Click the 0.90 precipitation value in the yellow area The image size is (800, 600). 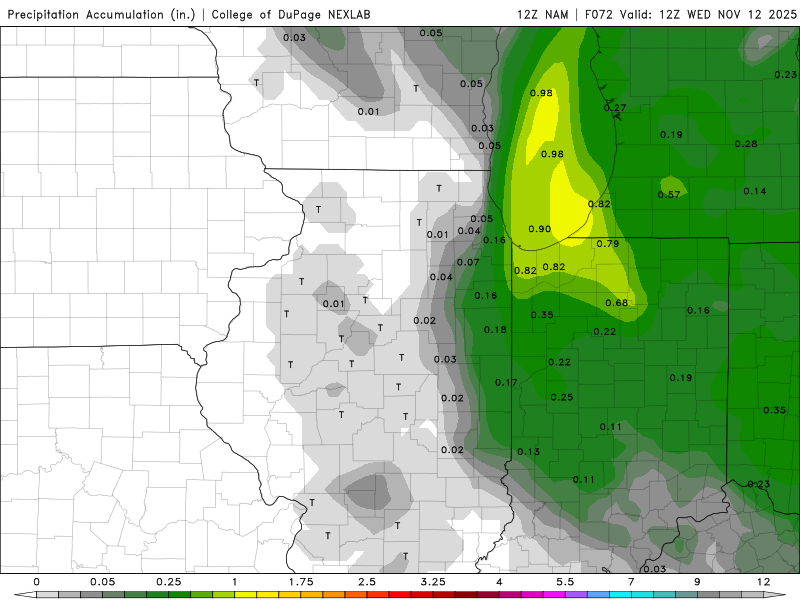(540, 229)
